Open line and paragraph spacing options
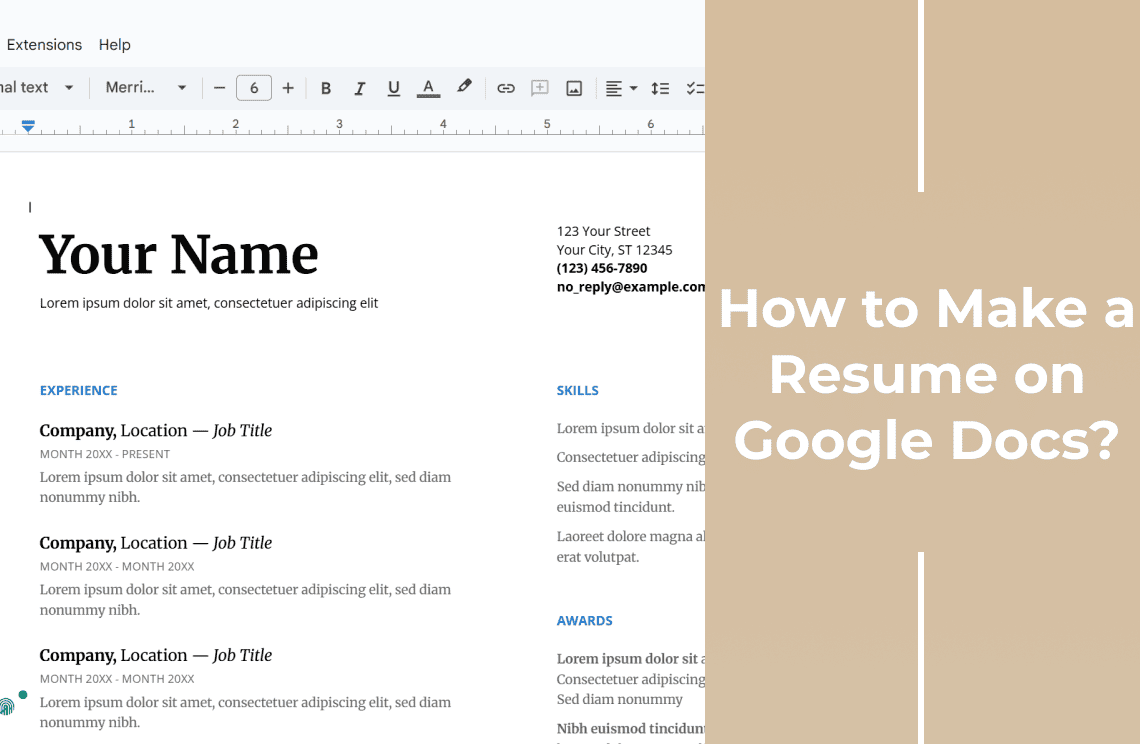The height and width of the screenshot is (744, 1140). coord(660,88)
